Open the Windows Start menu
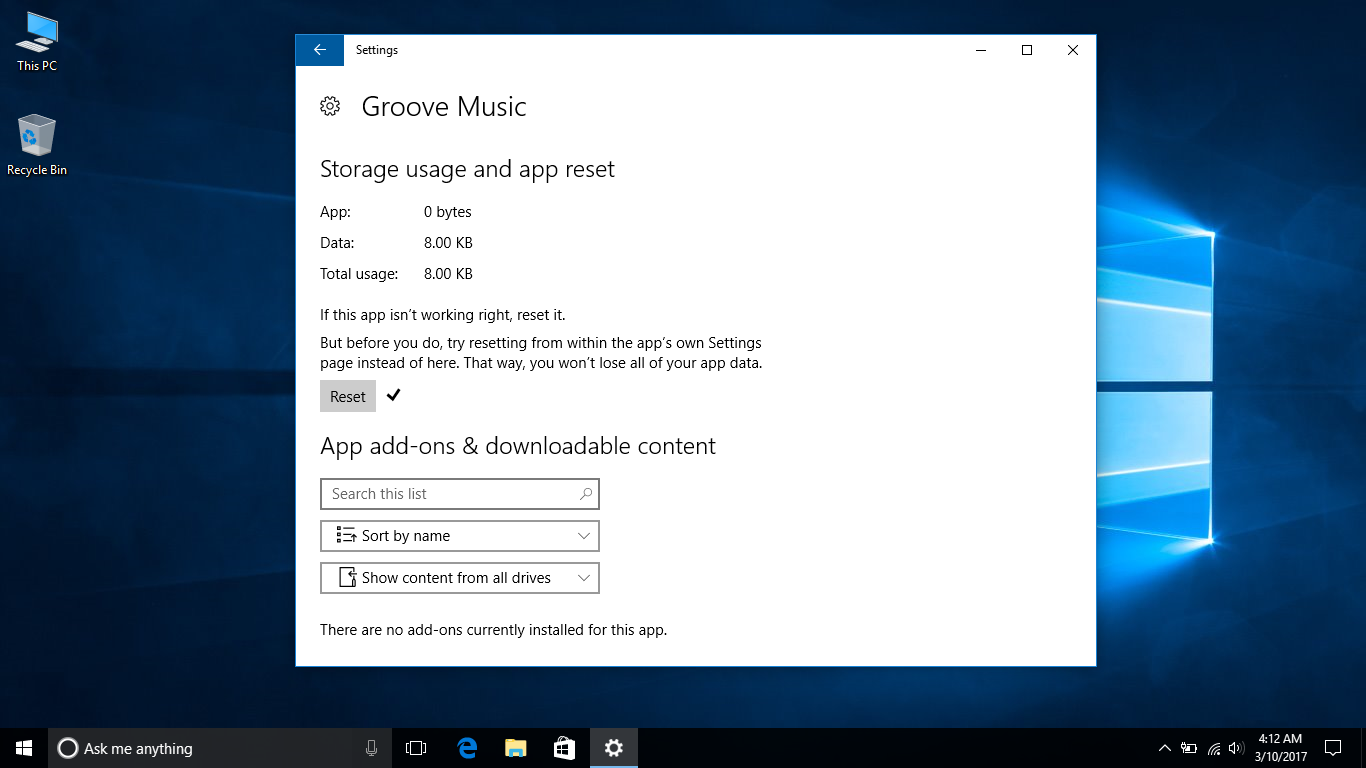Viewport: 1366px width, 768px height. tap(24, 748)
